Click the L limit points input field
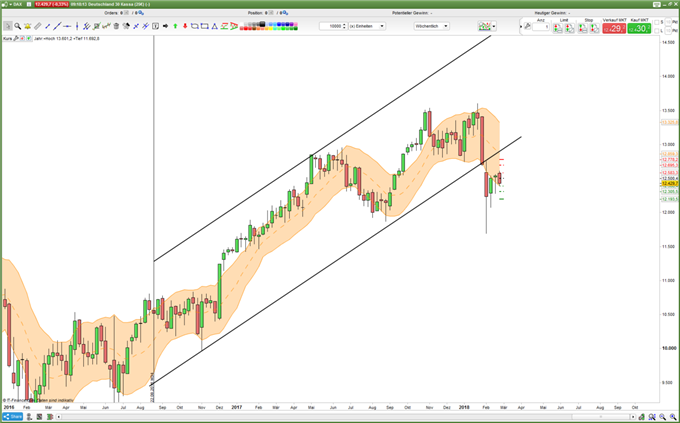680x423 pixels. pos(668,30)
